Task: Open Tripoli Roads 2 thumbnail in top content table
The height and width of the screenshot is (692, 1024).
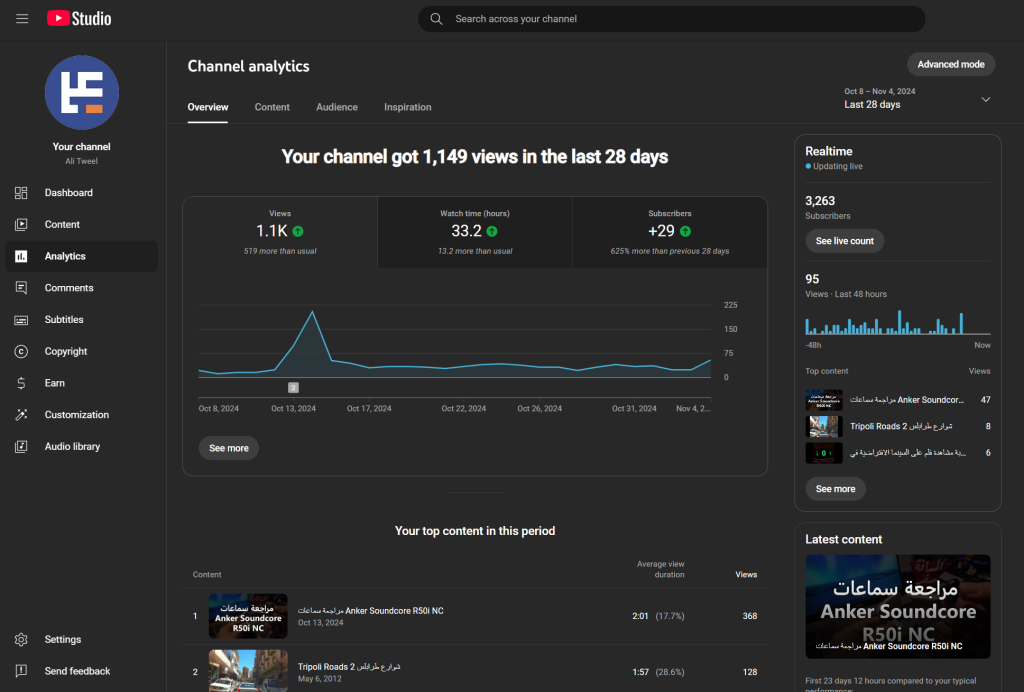Action: click(248, 670)
